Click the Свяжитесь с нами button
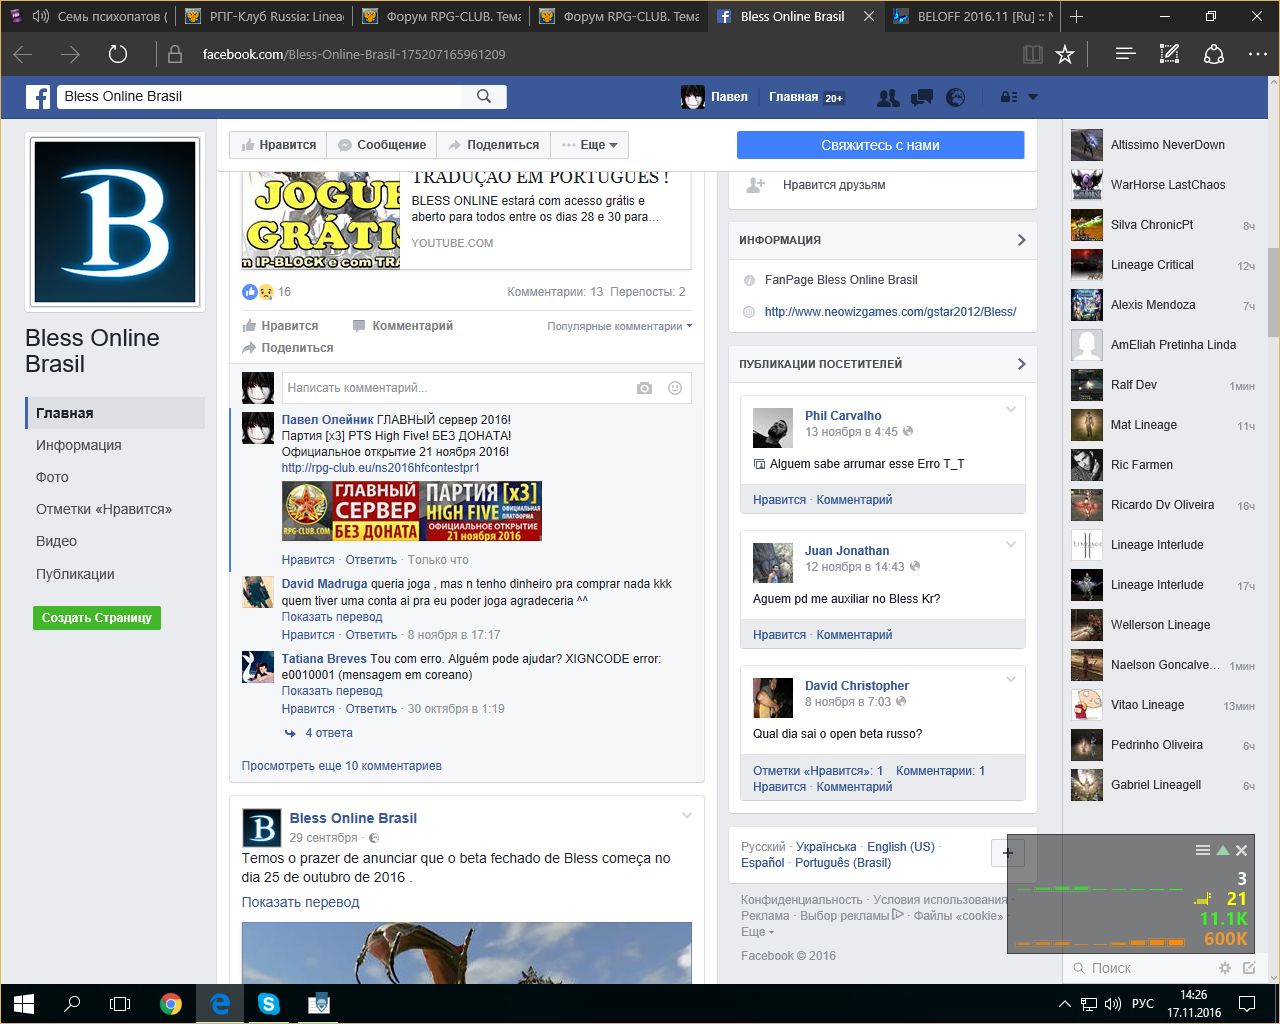 click(x=880, y=145)
